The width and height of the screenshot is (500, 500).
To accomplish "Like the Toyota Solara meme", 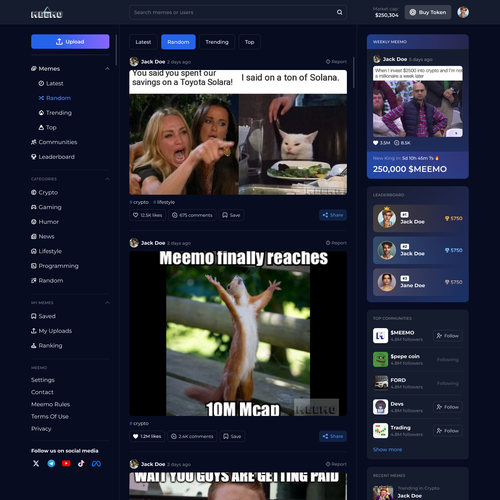I will click(147, 215).
